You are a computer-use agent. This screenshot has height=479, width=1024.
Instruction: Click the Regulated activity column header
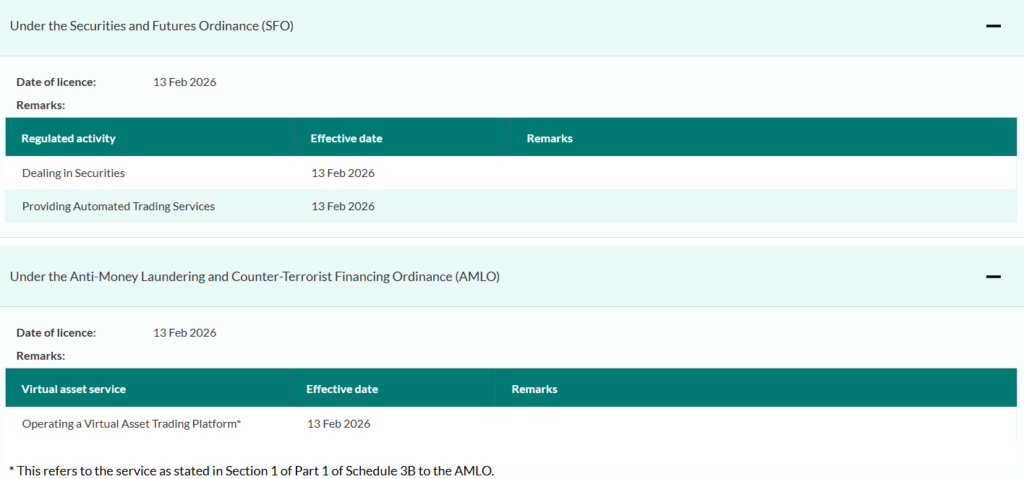point(69,139)
